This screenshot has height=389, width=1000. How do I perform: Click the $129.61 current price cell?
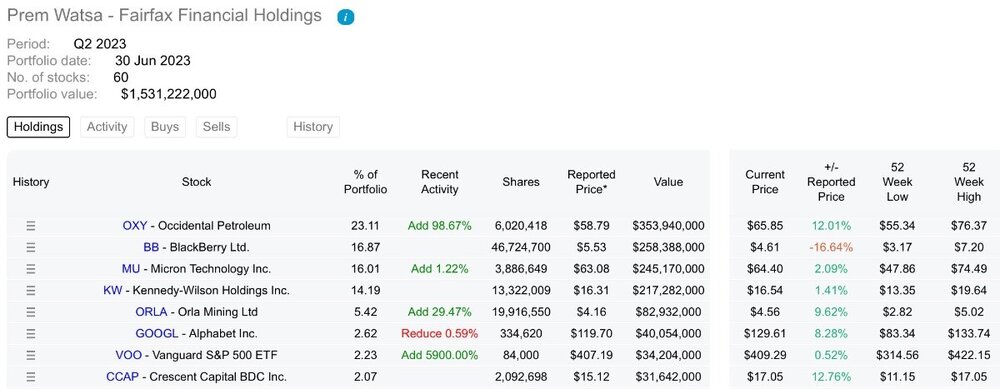click(765, 334)
